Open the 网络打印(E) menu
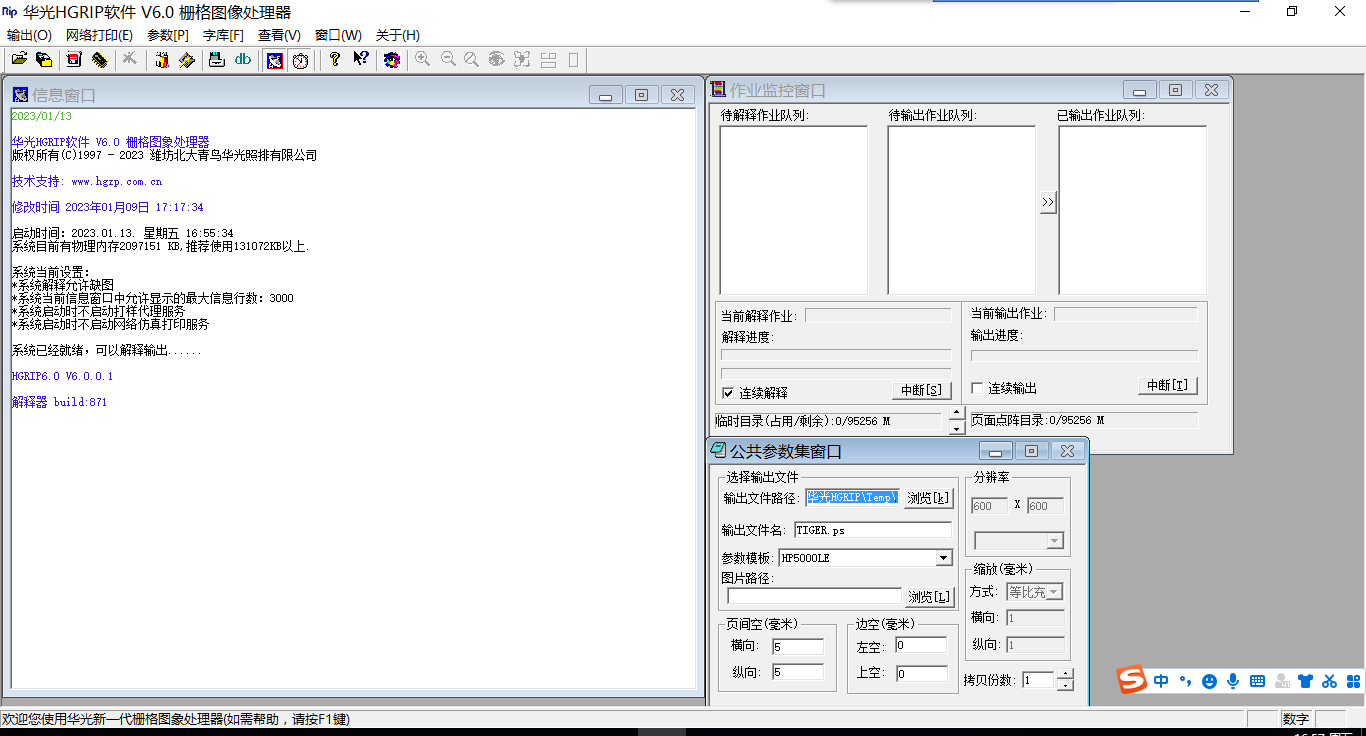This screenshot has width=1366, height=736. tap(100, 35)
